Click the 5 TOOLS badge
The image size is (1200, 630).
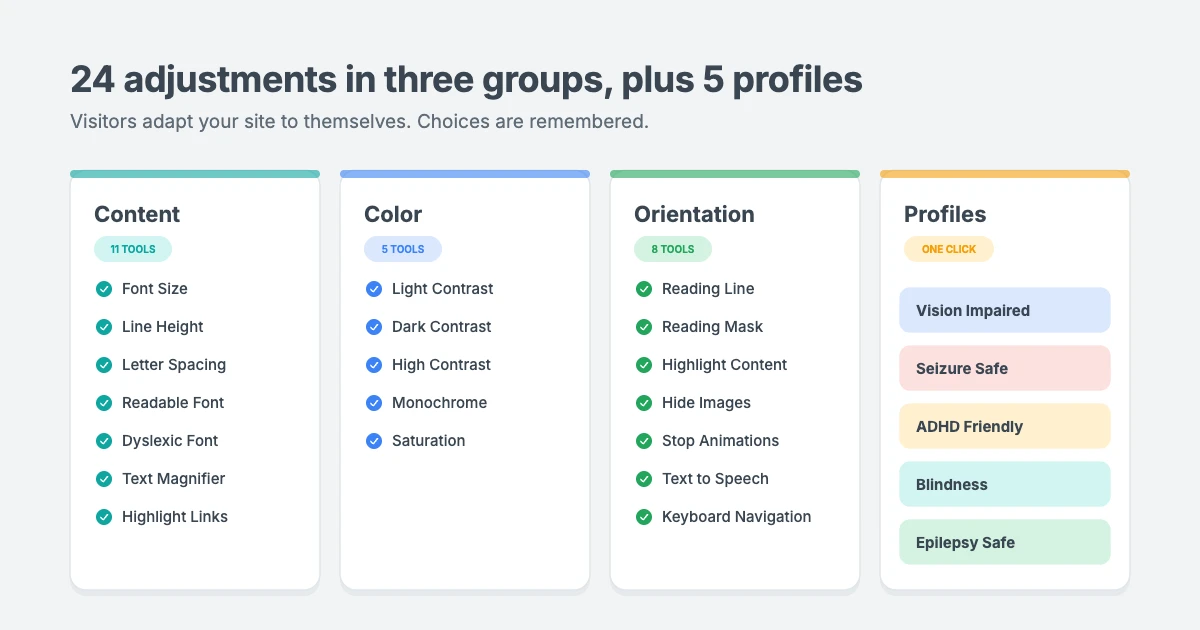pyautogui.click(x=403, y=249)
